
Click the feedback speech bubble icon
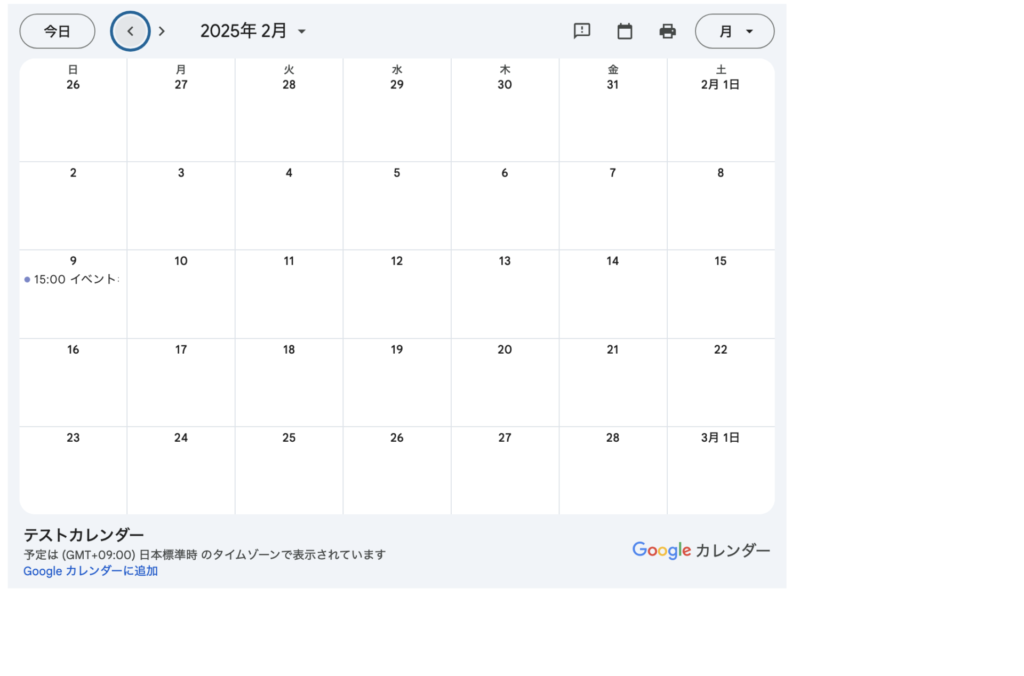point(582,31)
